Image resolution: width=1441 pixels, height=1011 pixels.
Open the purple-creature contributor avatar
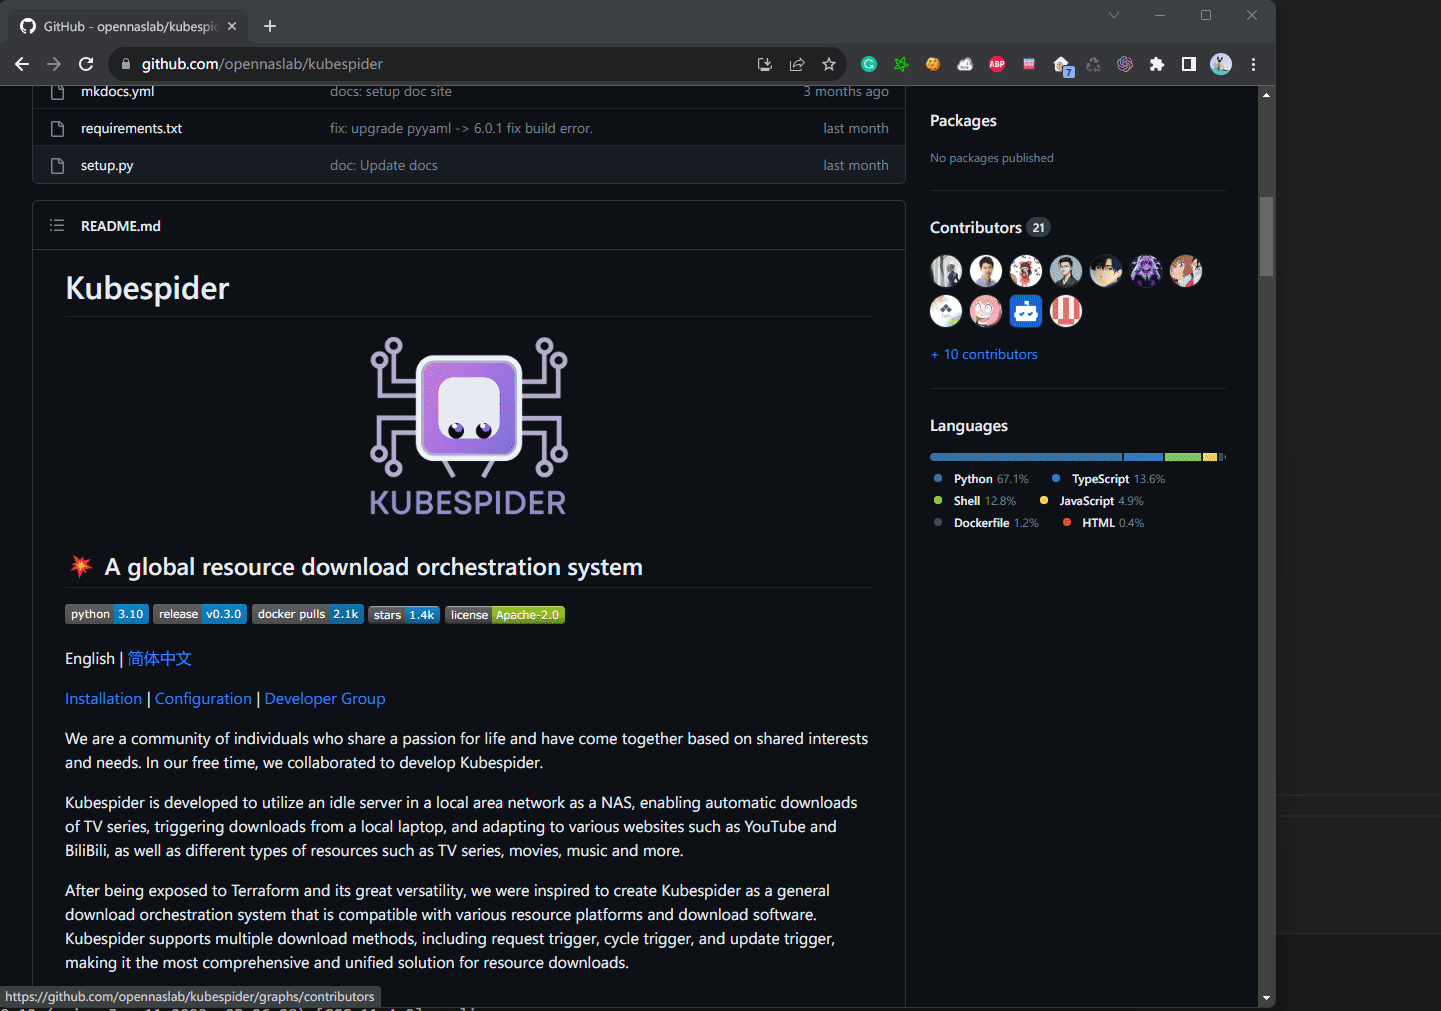point(1146,271)
